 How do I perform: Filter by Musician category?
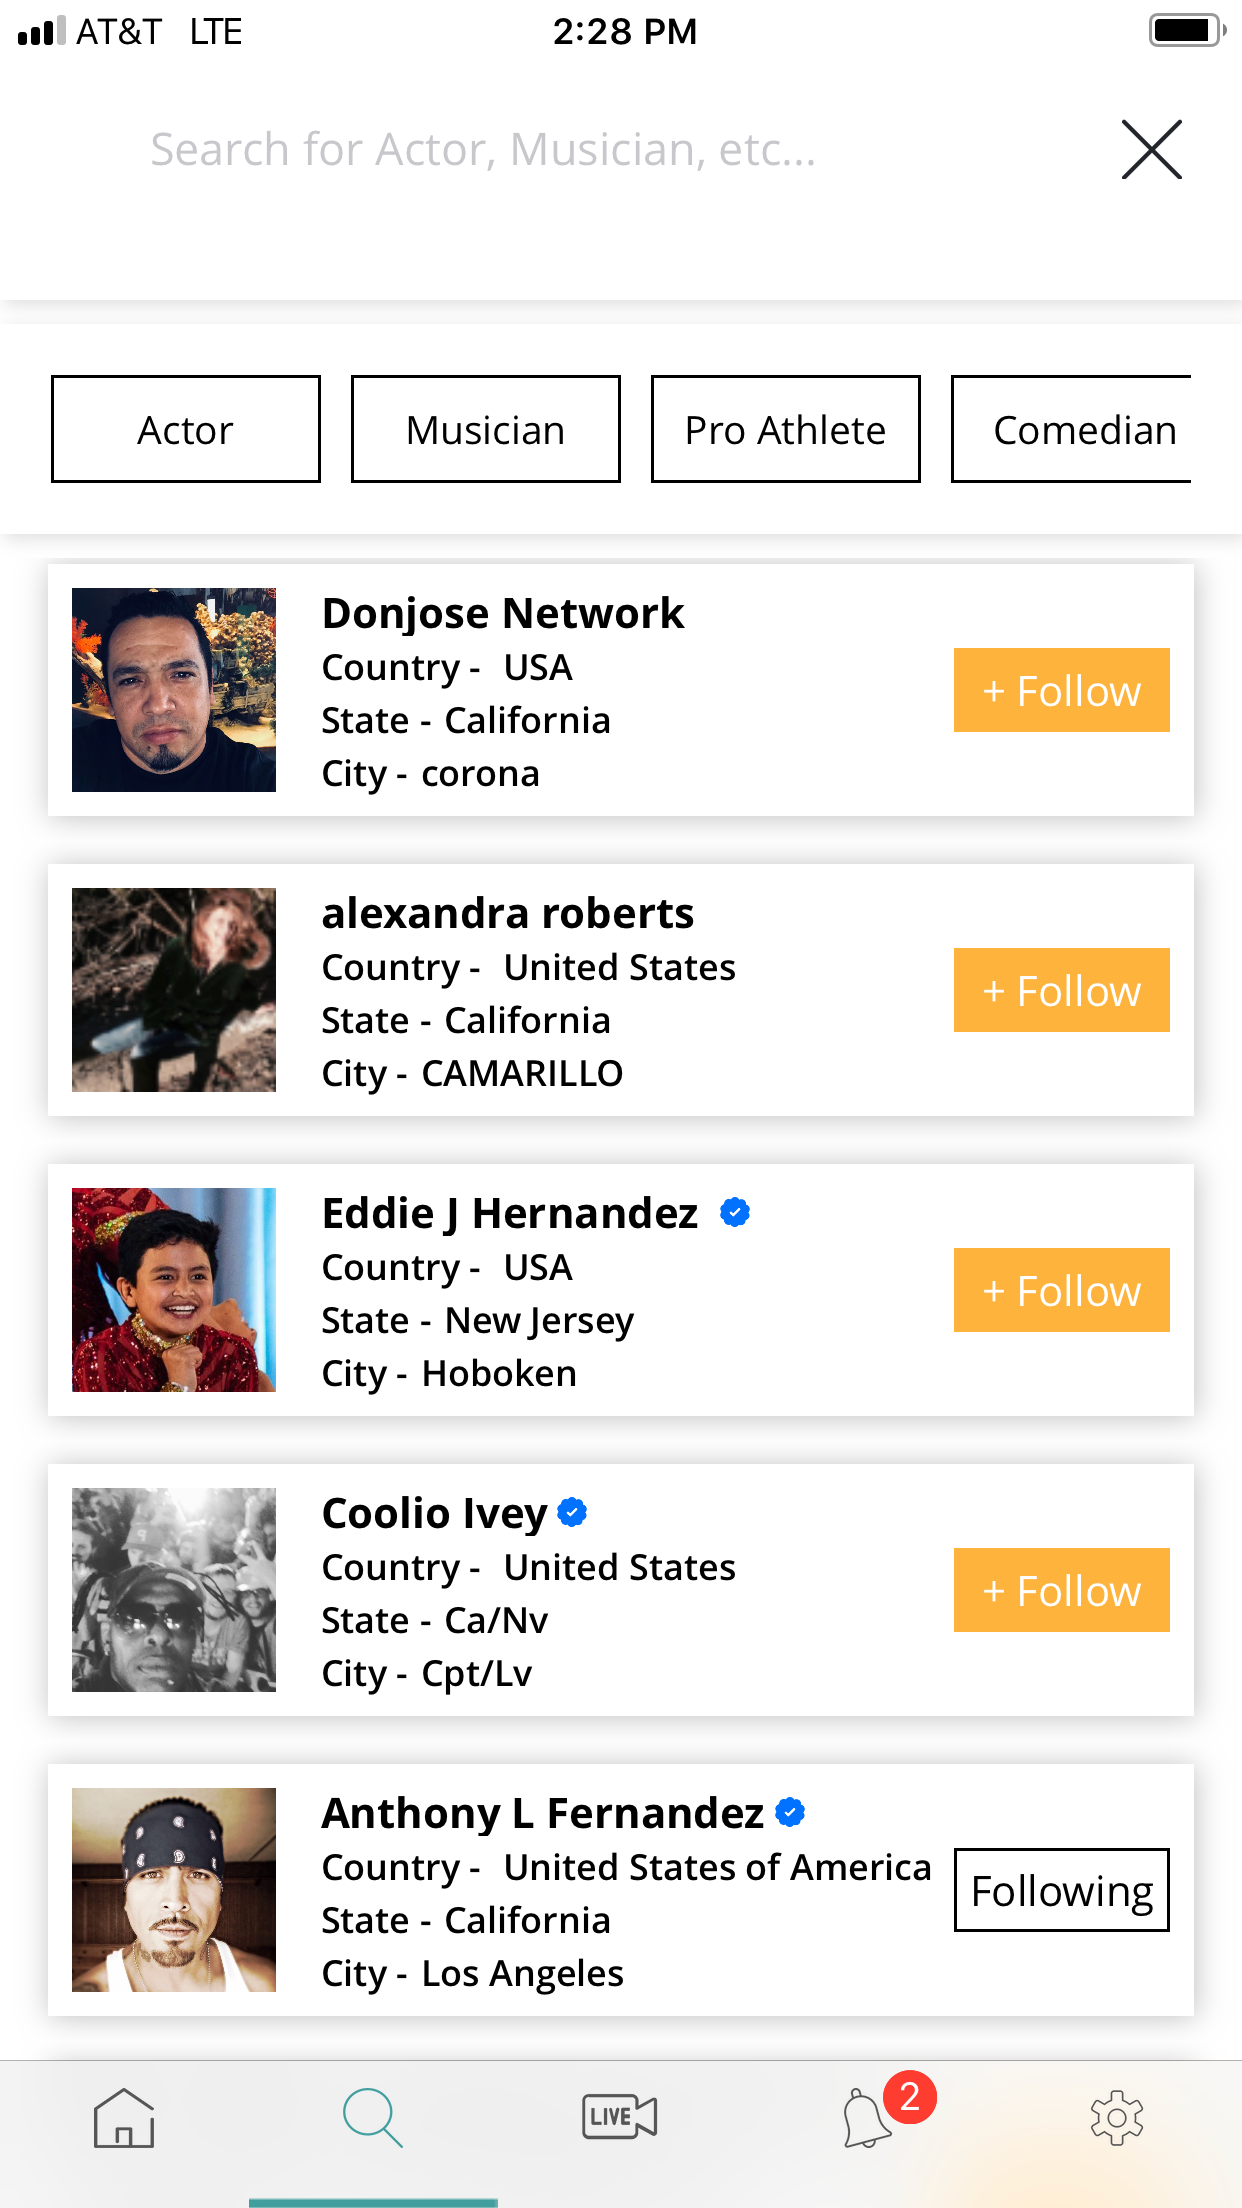pyautogui.click(x=486, y=430)
